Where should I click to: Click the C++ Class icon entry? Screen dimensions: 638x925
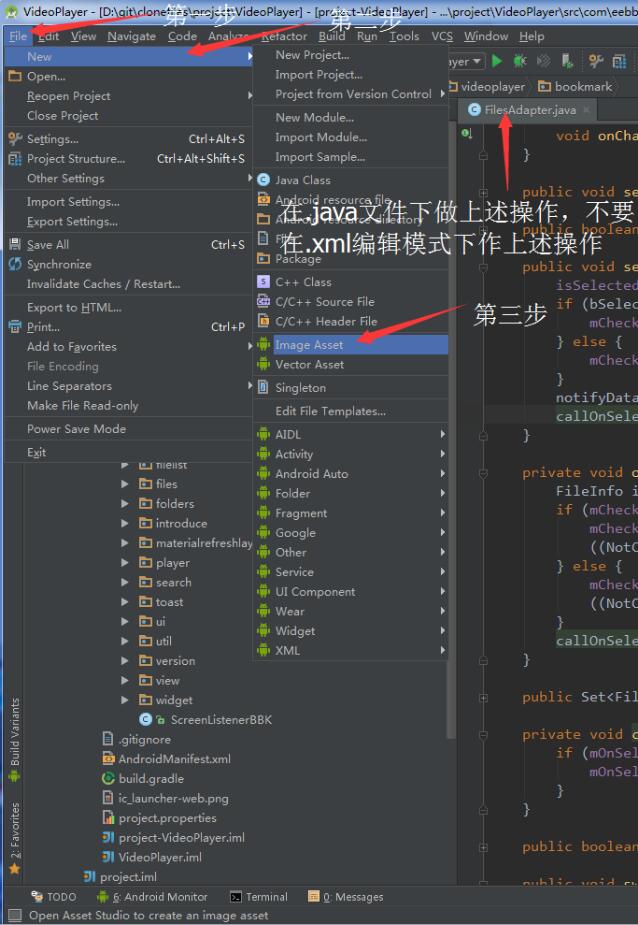tap(264, 282)
